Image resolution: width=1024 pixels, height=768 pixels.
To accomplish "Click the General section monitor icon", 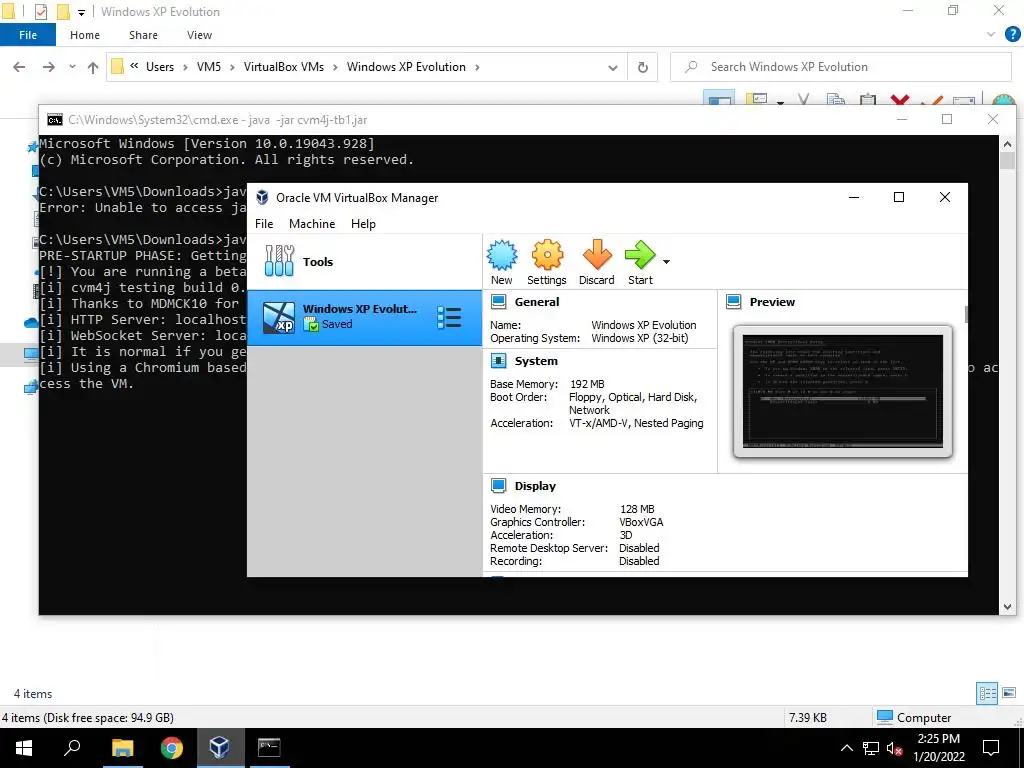I will 498,302.
